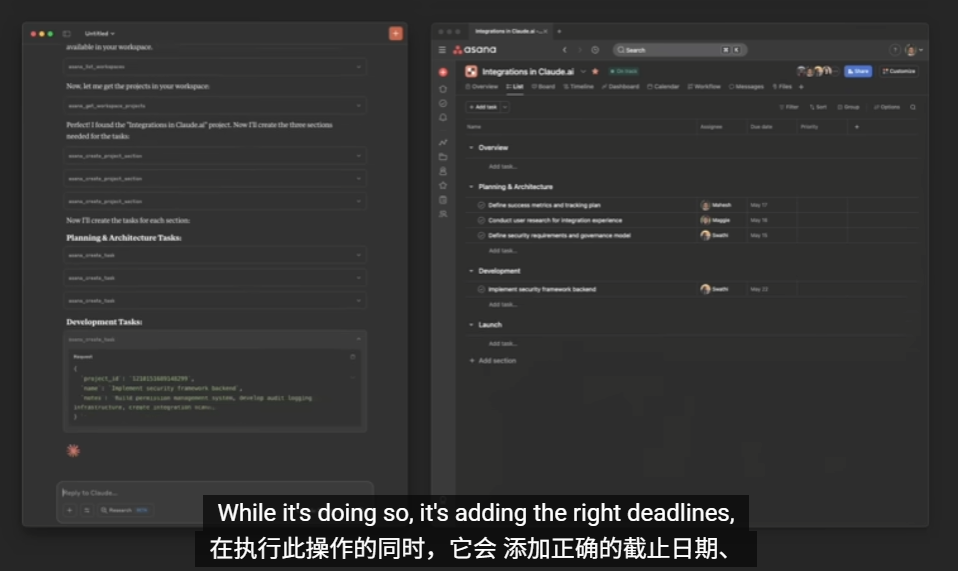This screenshot has width=958, height=571.
Task: Toggle the Claude sidebar panel icon
Action: tap(67, 34)
